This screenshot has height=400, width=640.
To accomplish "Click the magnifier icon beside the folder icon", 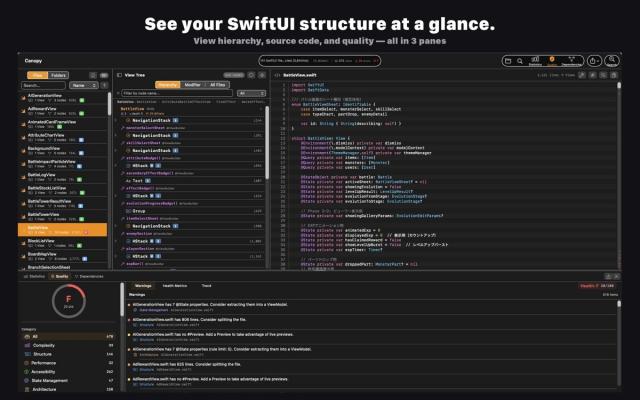I will tap(520, 61).
